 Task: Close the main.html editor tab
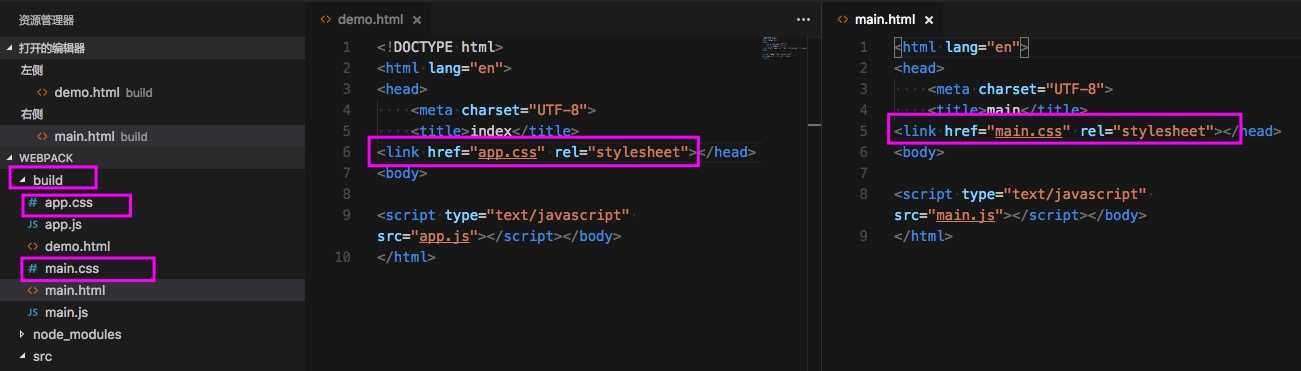pos(929,20)
